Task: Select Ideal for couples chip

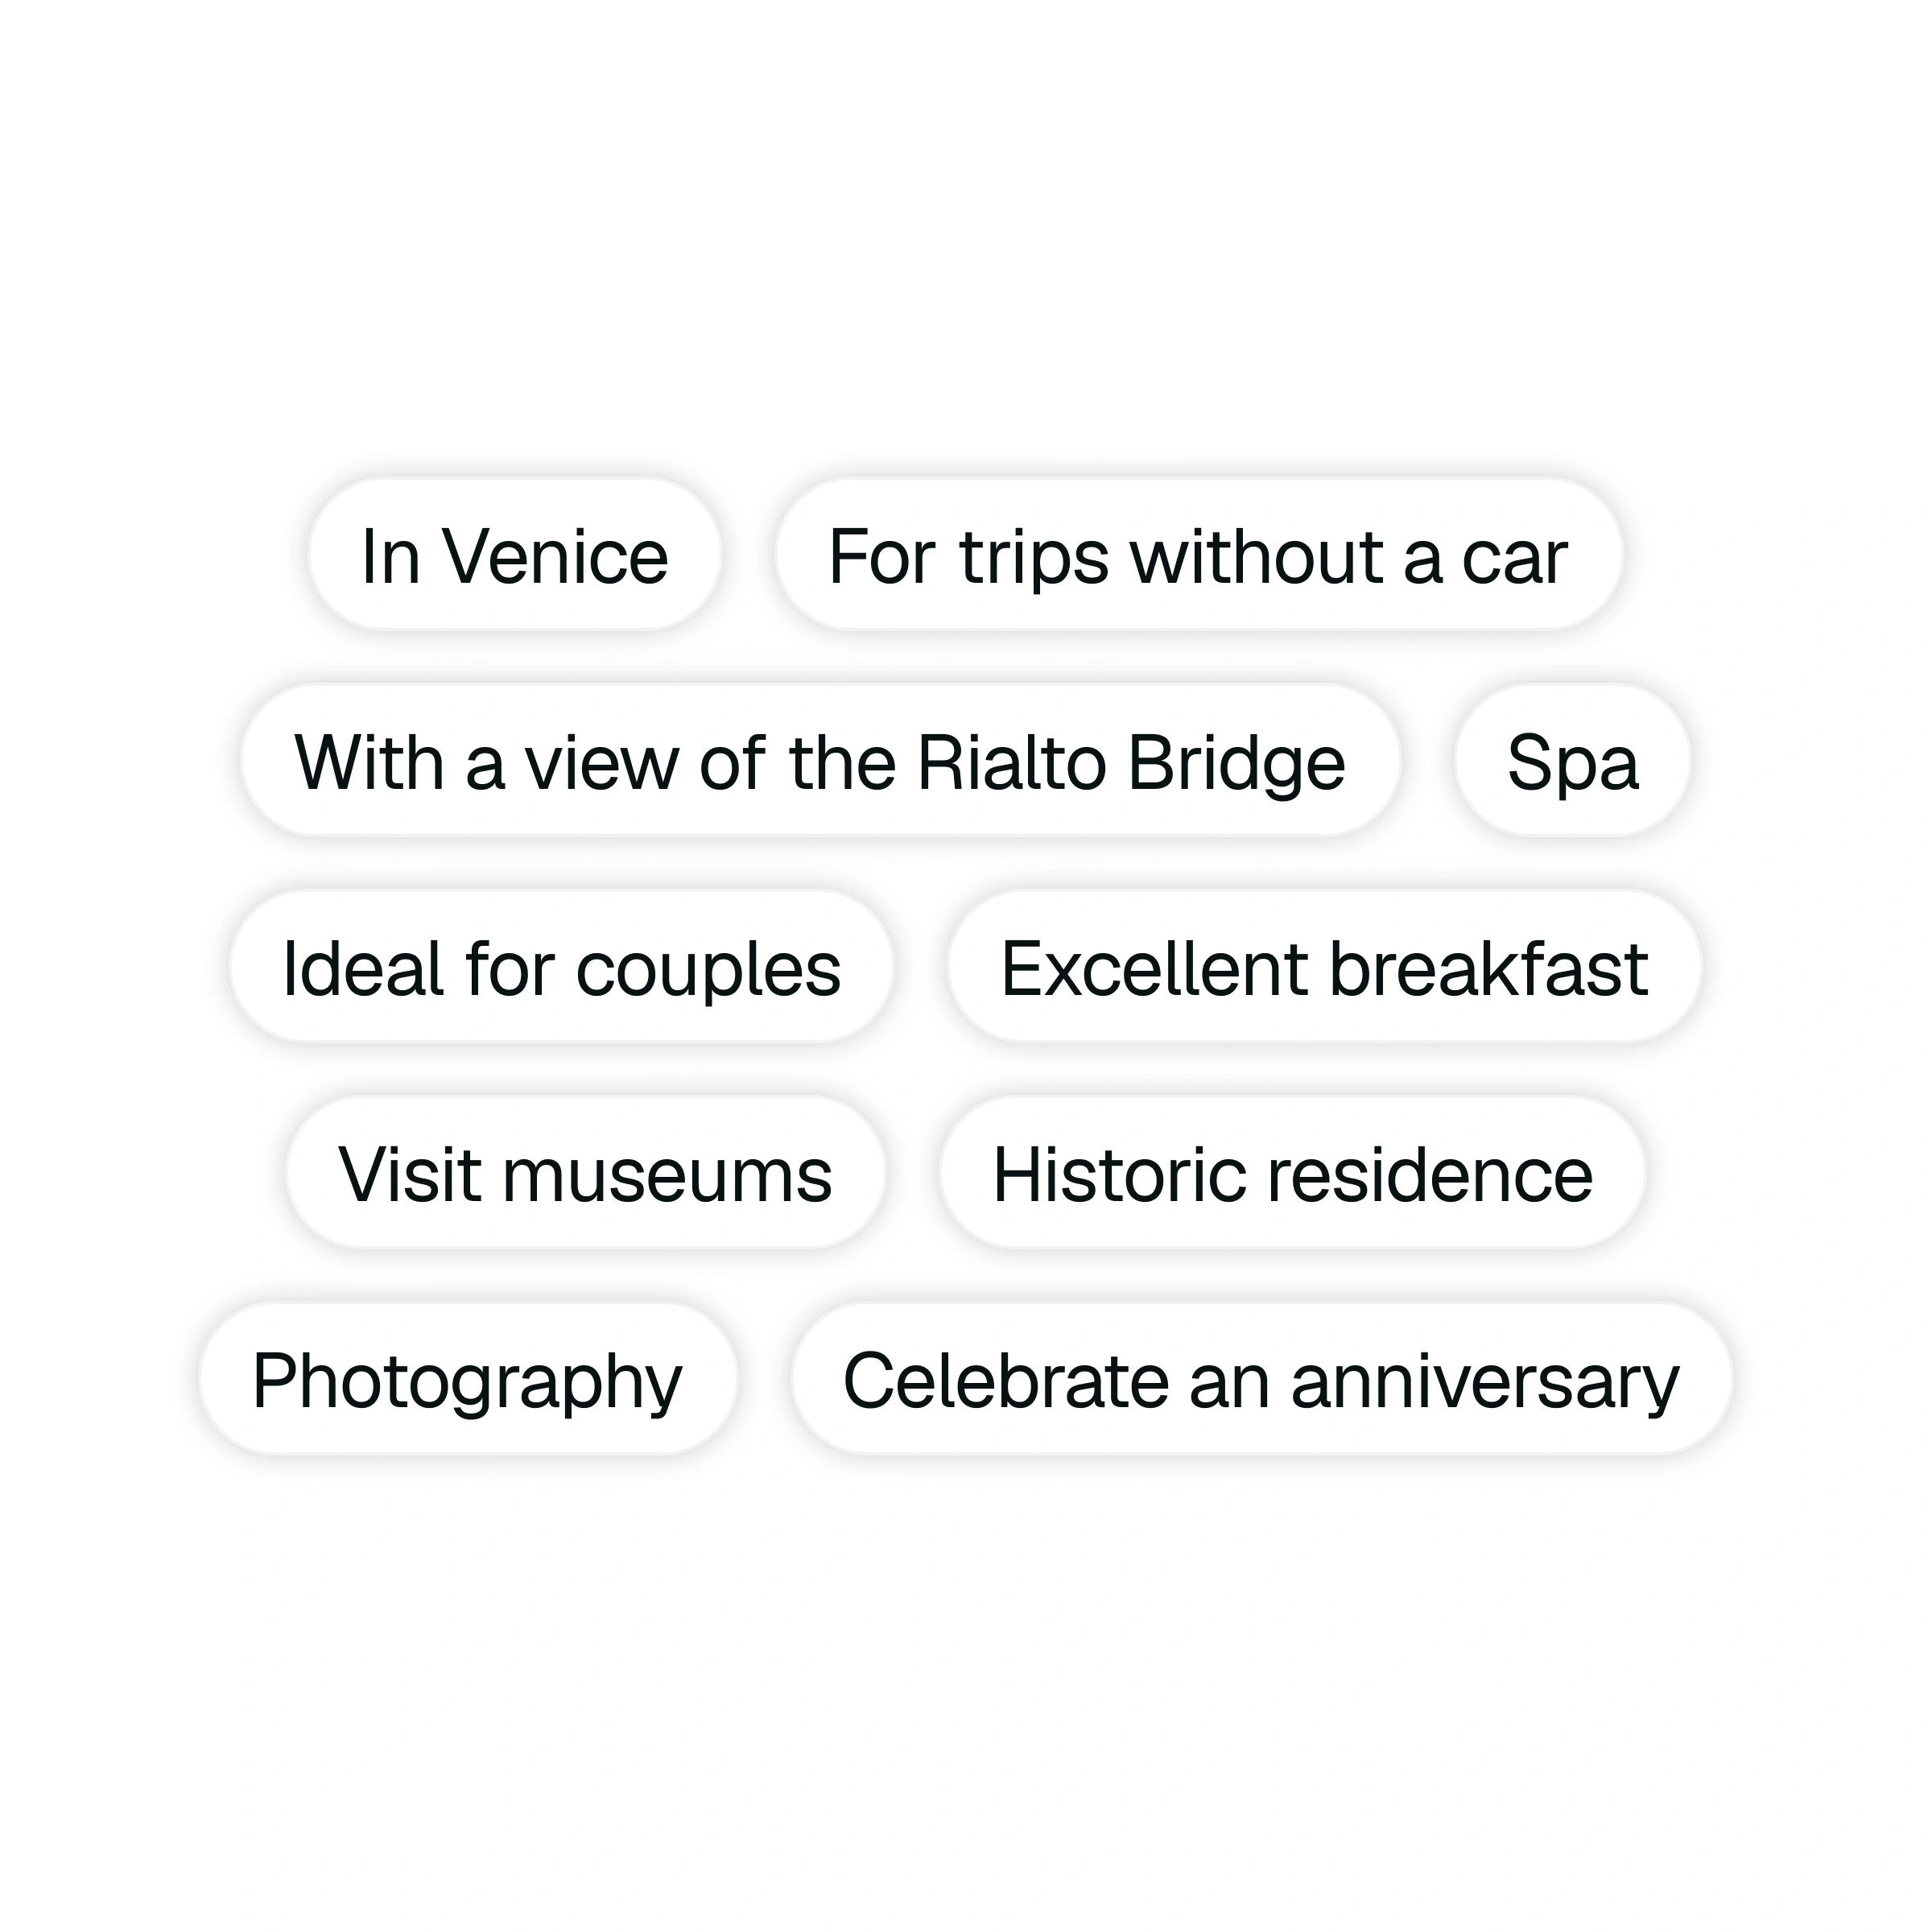Action: coord(561,968)
